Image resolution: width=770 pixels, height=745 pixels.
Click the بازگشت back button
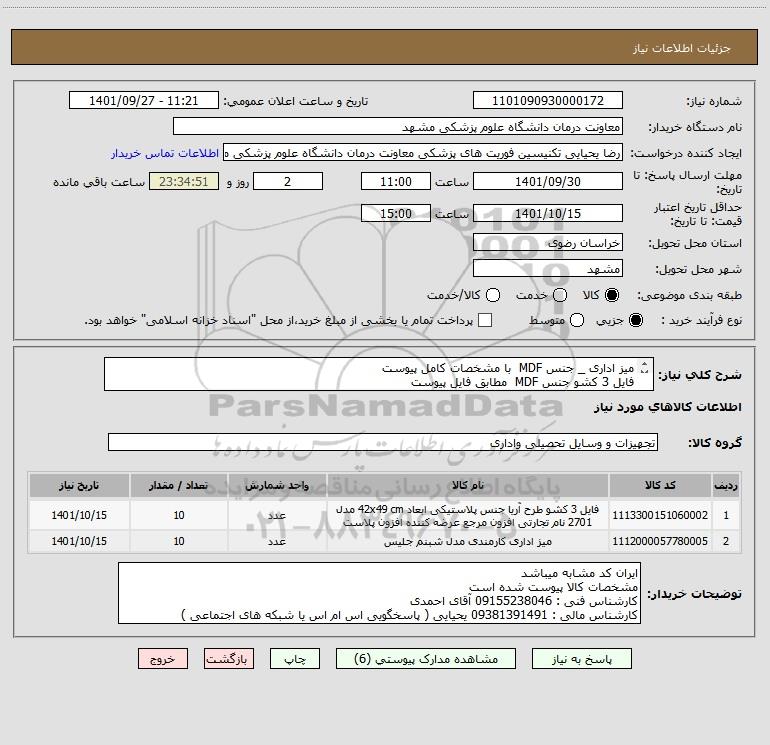tap(229, 659)
